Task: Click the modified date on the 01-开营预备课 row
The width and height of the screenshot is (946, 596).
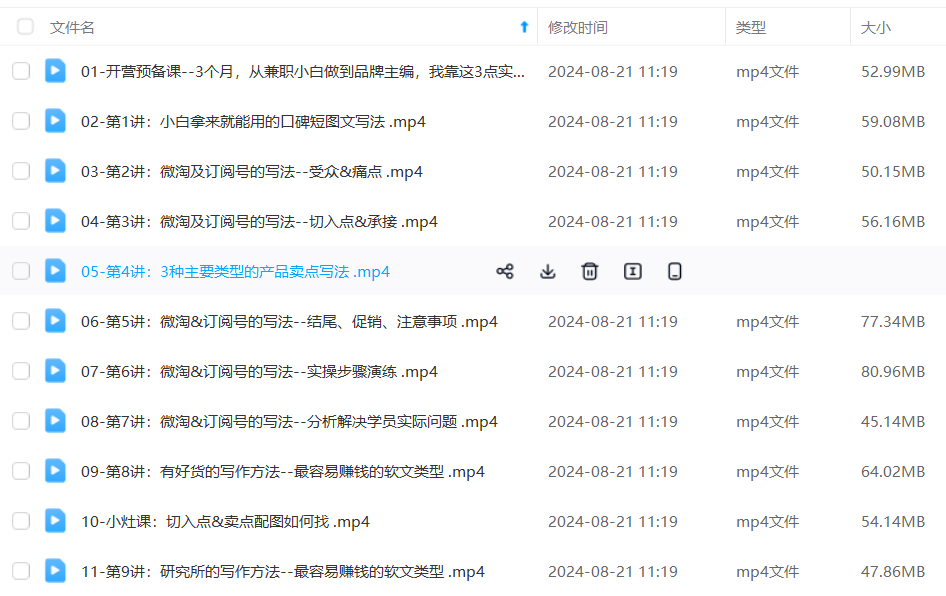Action: tap(612, 72)
